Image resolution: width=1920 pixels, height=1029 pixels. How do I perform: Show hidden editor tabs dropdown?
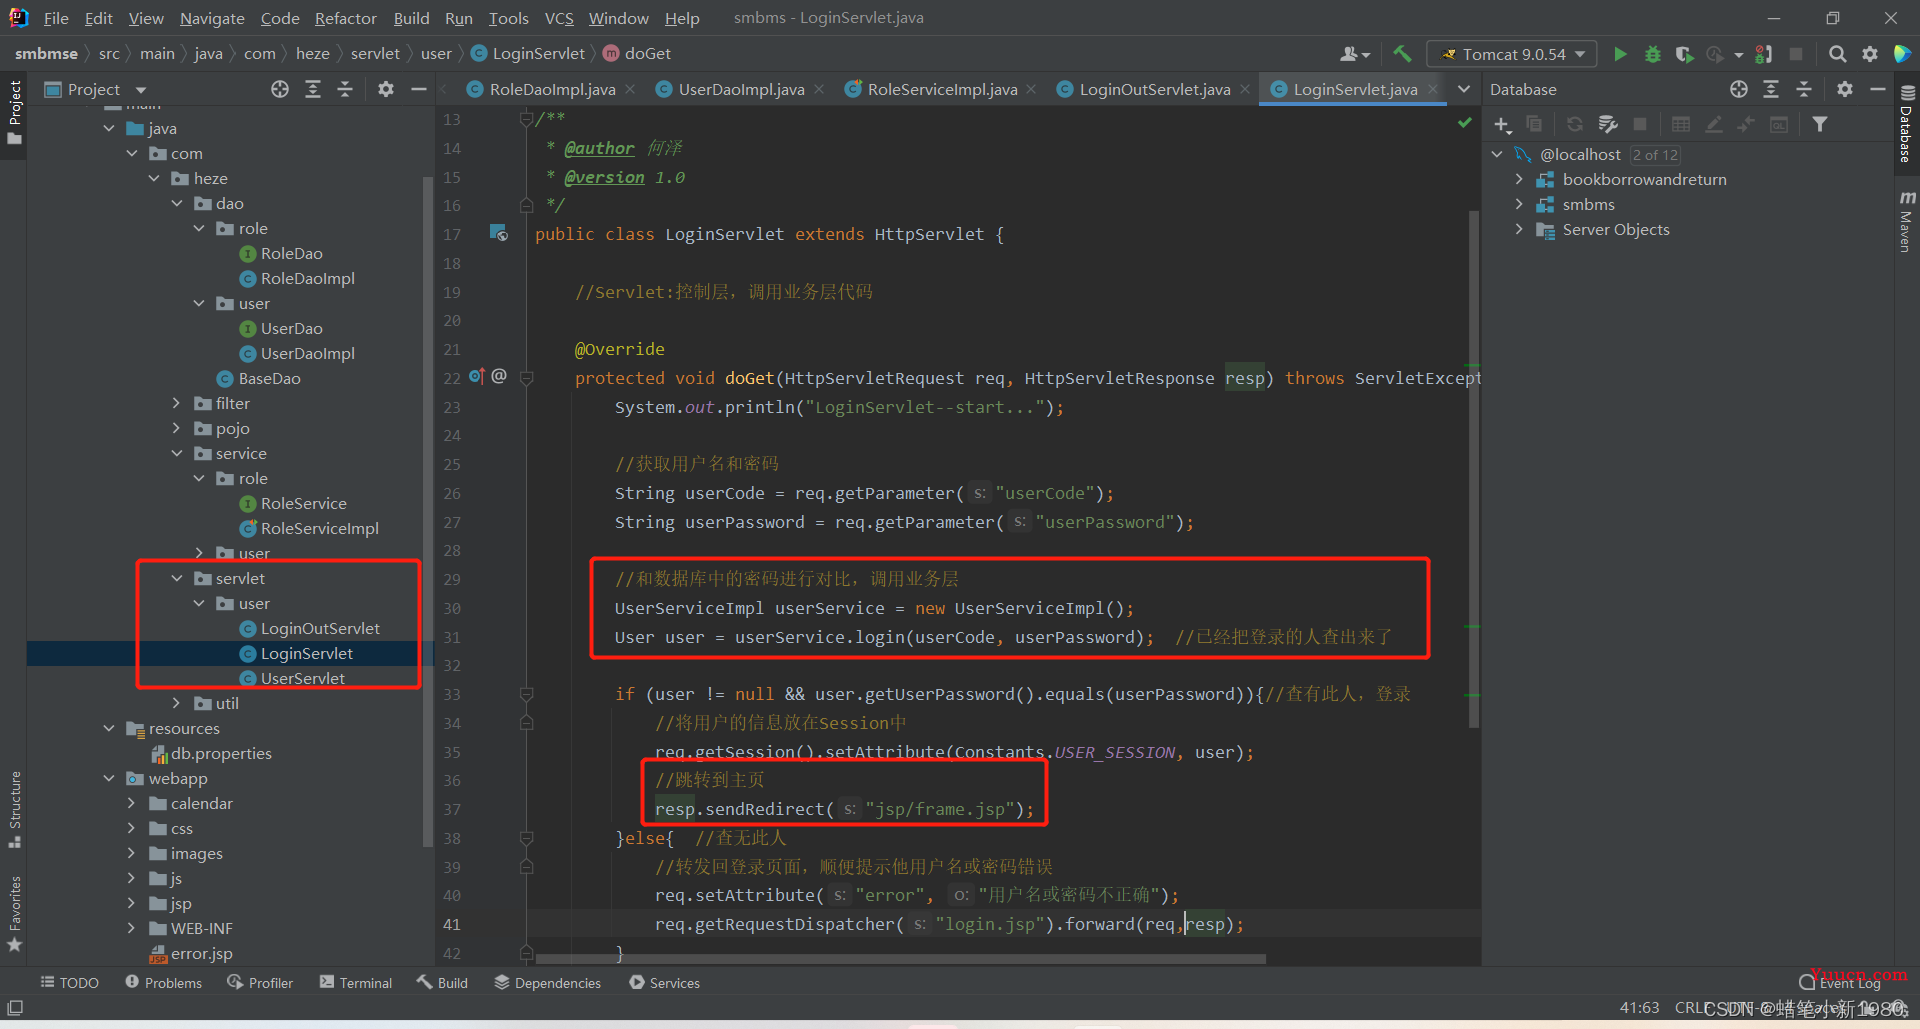tap(1464, 89)
